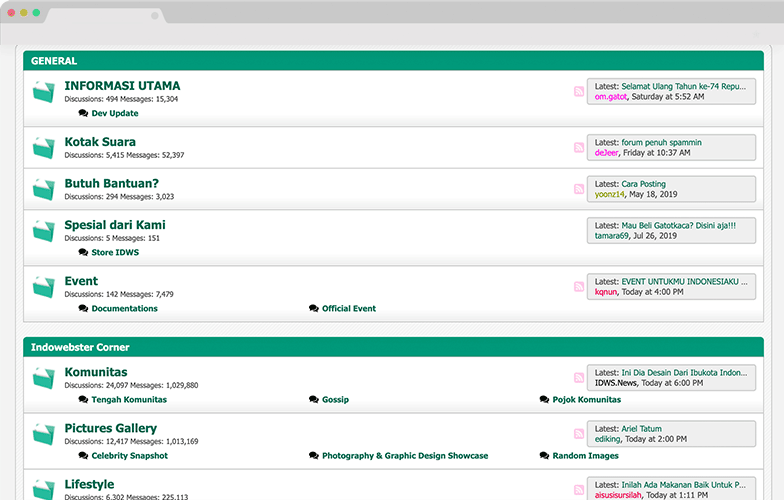Open latest thread 'Ariel Tatum'

coord(642,428)
